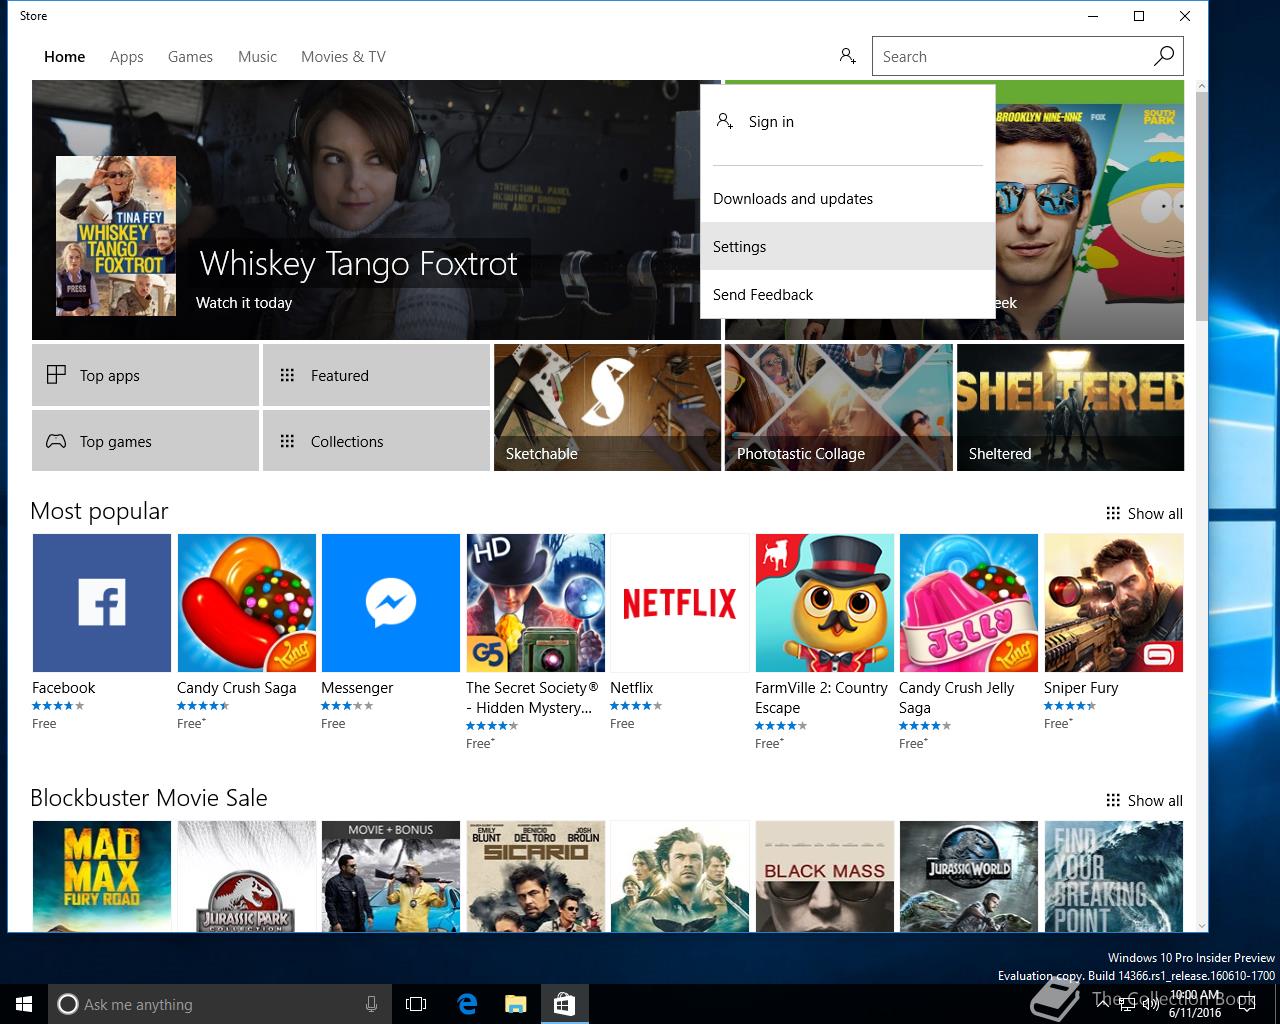Open Task View from the taskbar
Viewport: 1280px width, 1024px height.
416,1004
